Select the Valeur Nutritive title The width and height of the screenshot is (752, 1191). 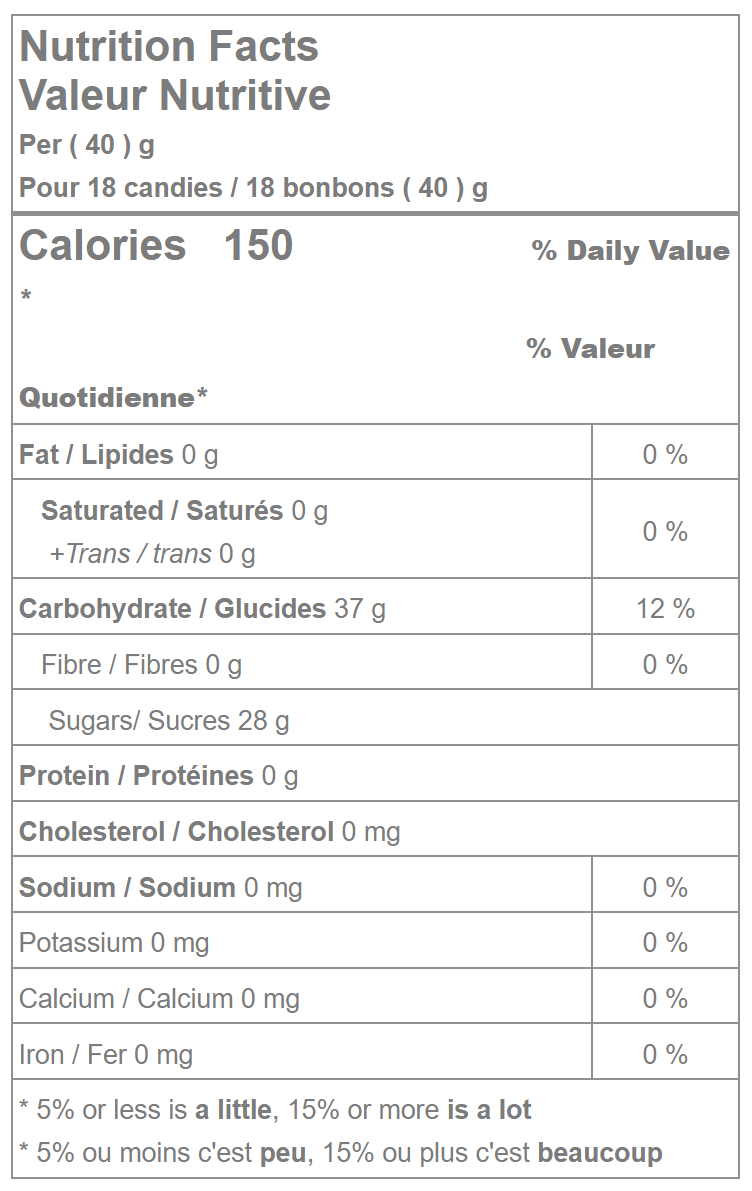[175, 96]
